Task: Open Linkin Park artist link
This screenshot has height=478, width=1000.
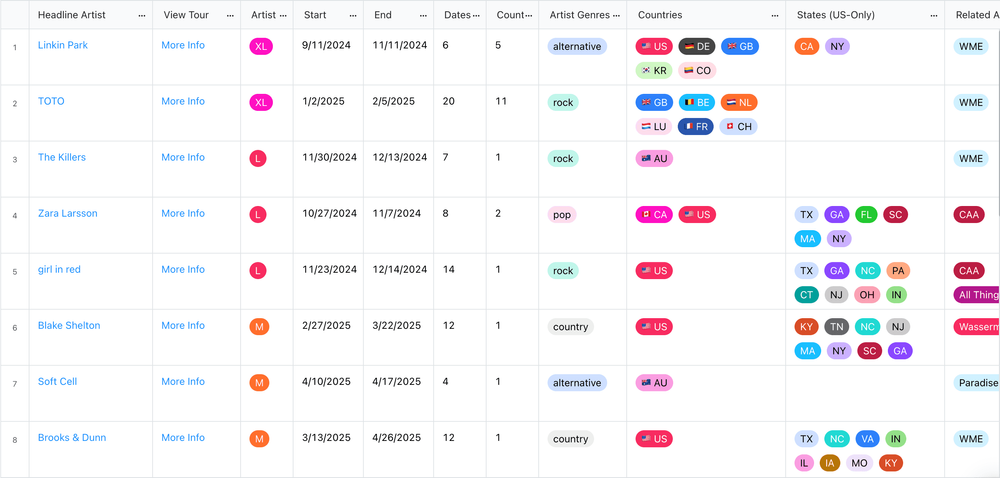Action: pos(62,45)
